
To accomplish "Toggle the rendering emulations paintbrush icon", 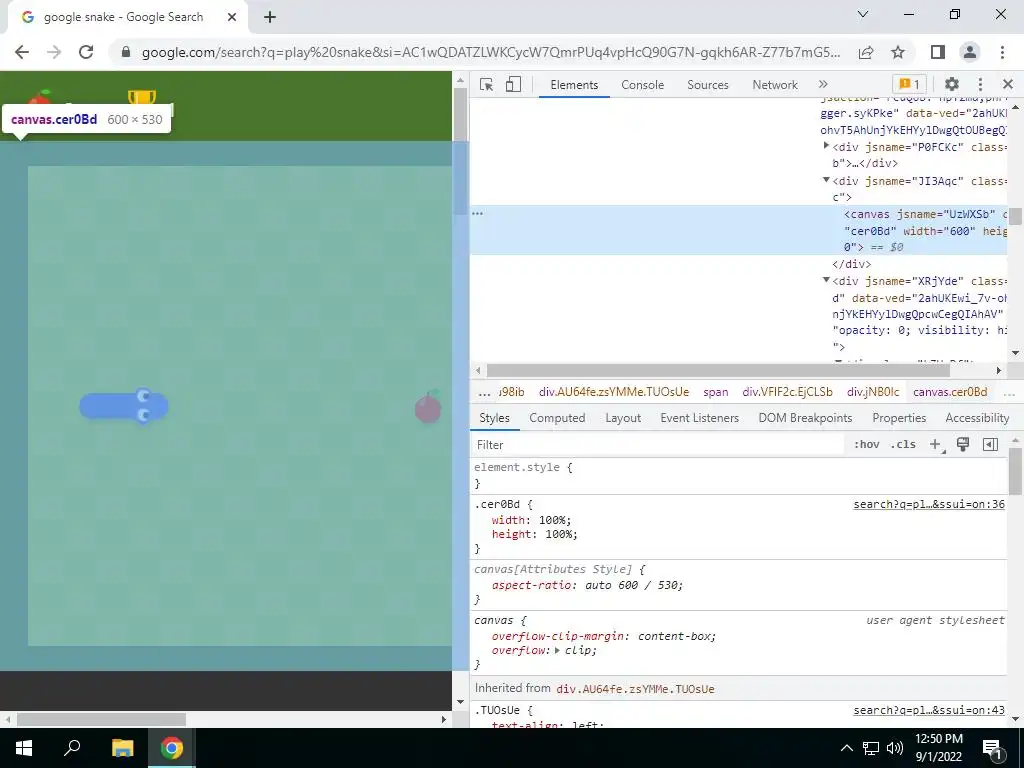I will coord(963,445).
